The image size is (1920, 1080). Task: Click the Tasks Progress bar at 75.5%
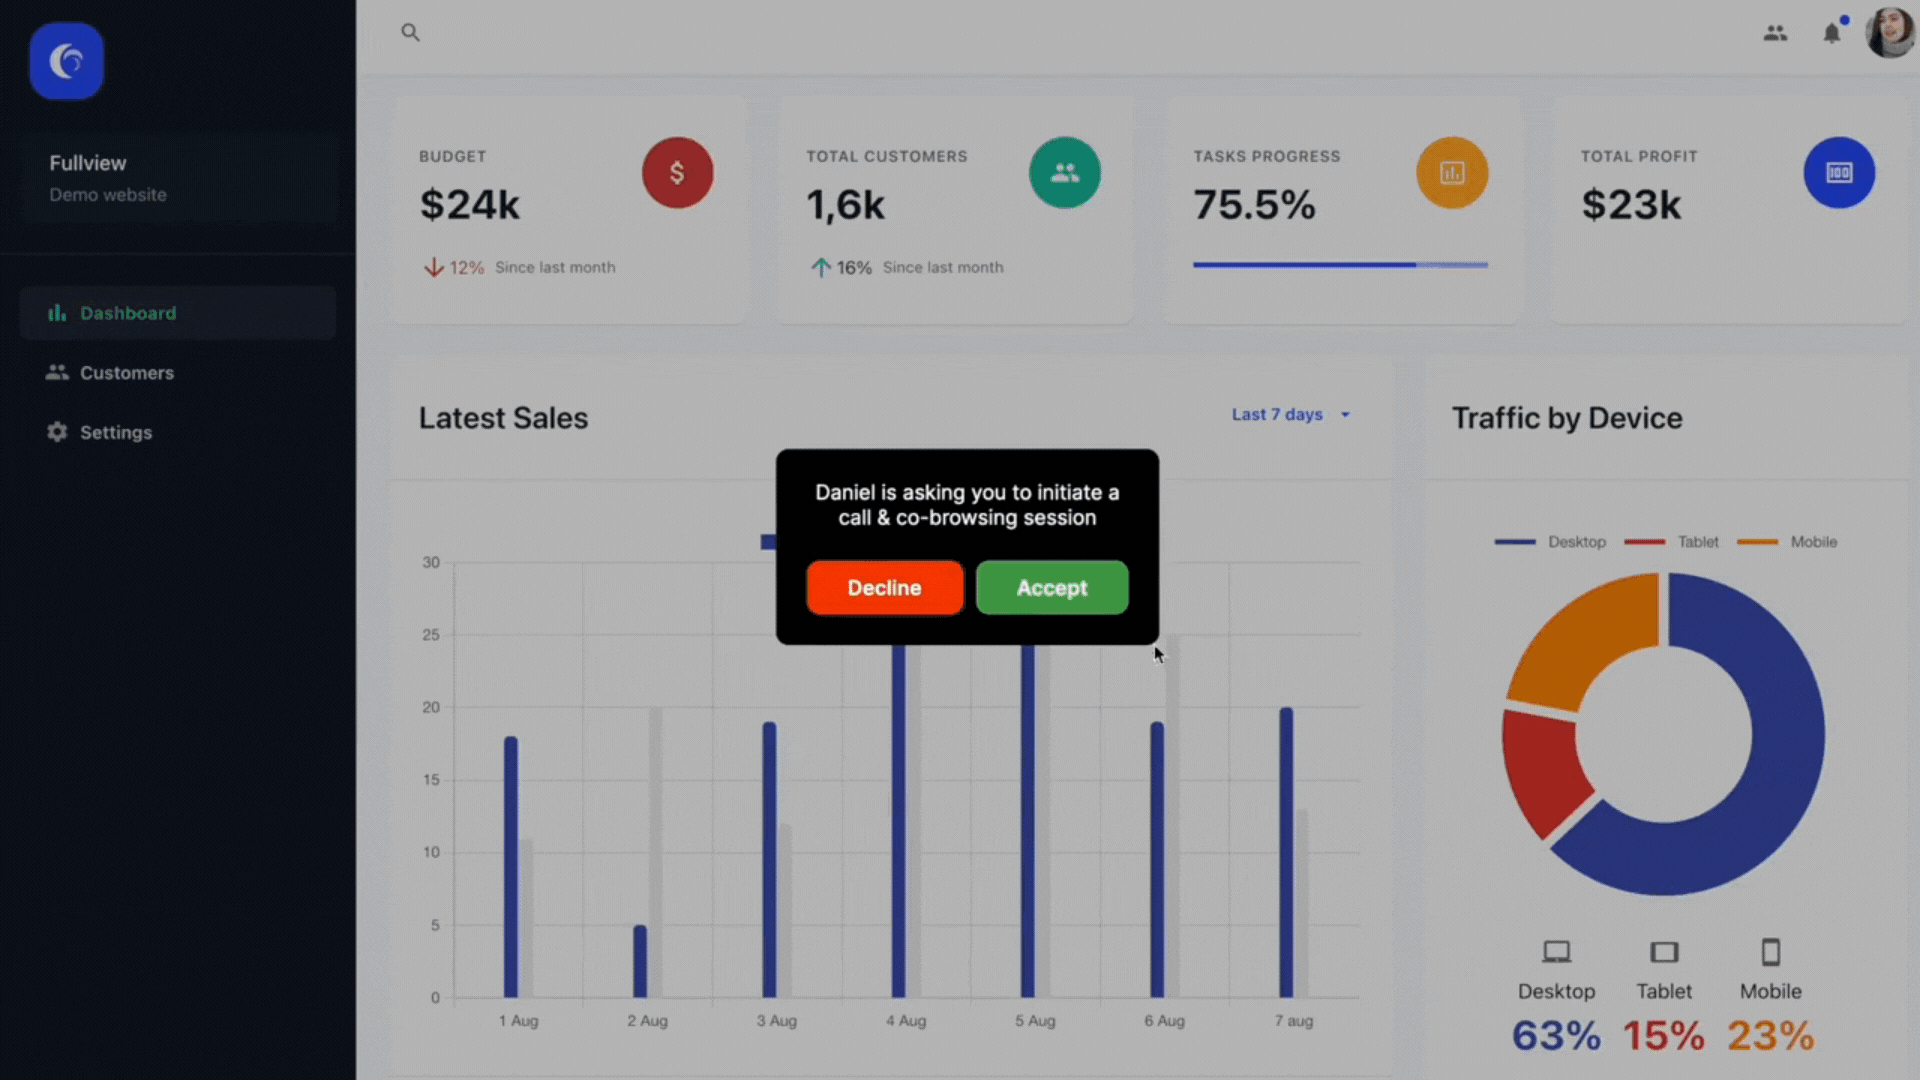pos(1340,265)
